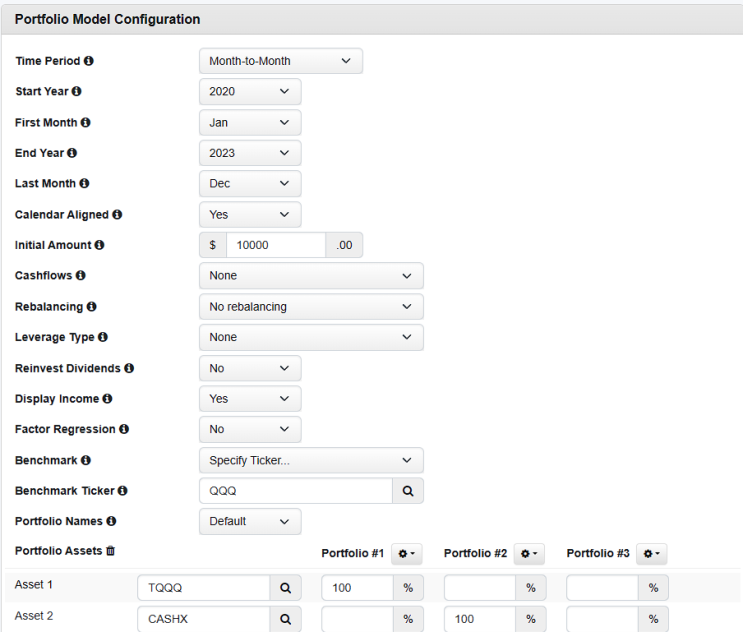Click the info icon beside Time Period
Image resolution: width=743 pixels, height=632 pixels.
89,61
